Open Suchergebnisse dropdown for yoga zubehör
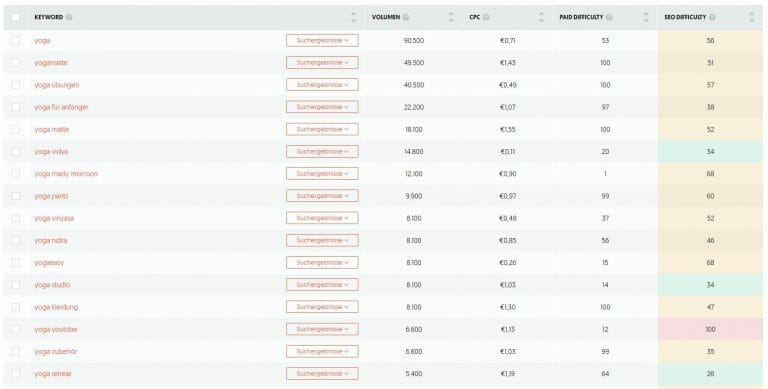This screenshot has width=768, height=389. (x=322, y=351)
